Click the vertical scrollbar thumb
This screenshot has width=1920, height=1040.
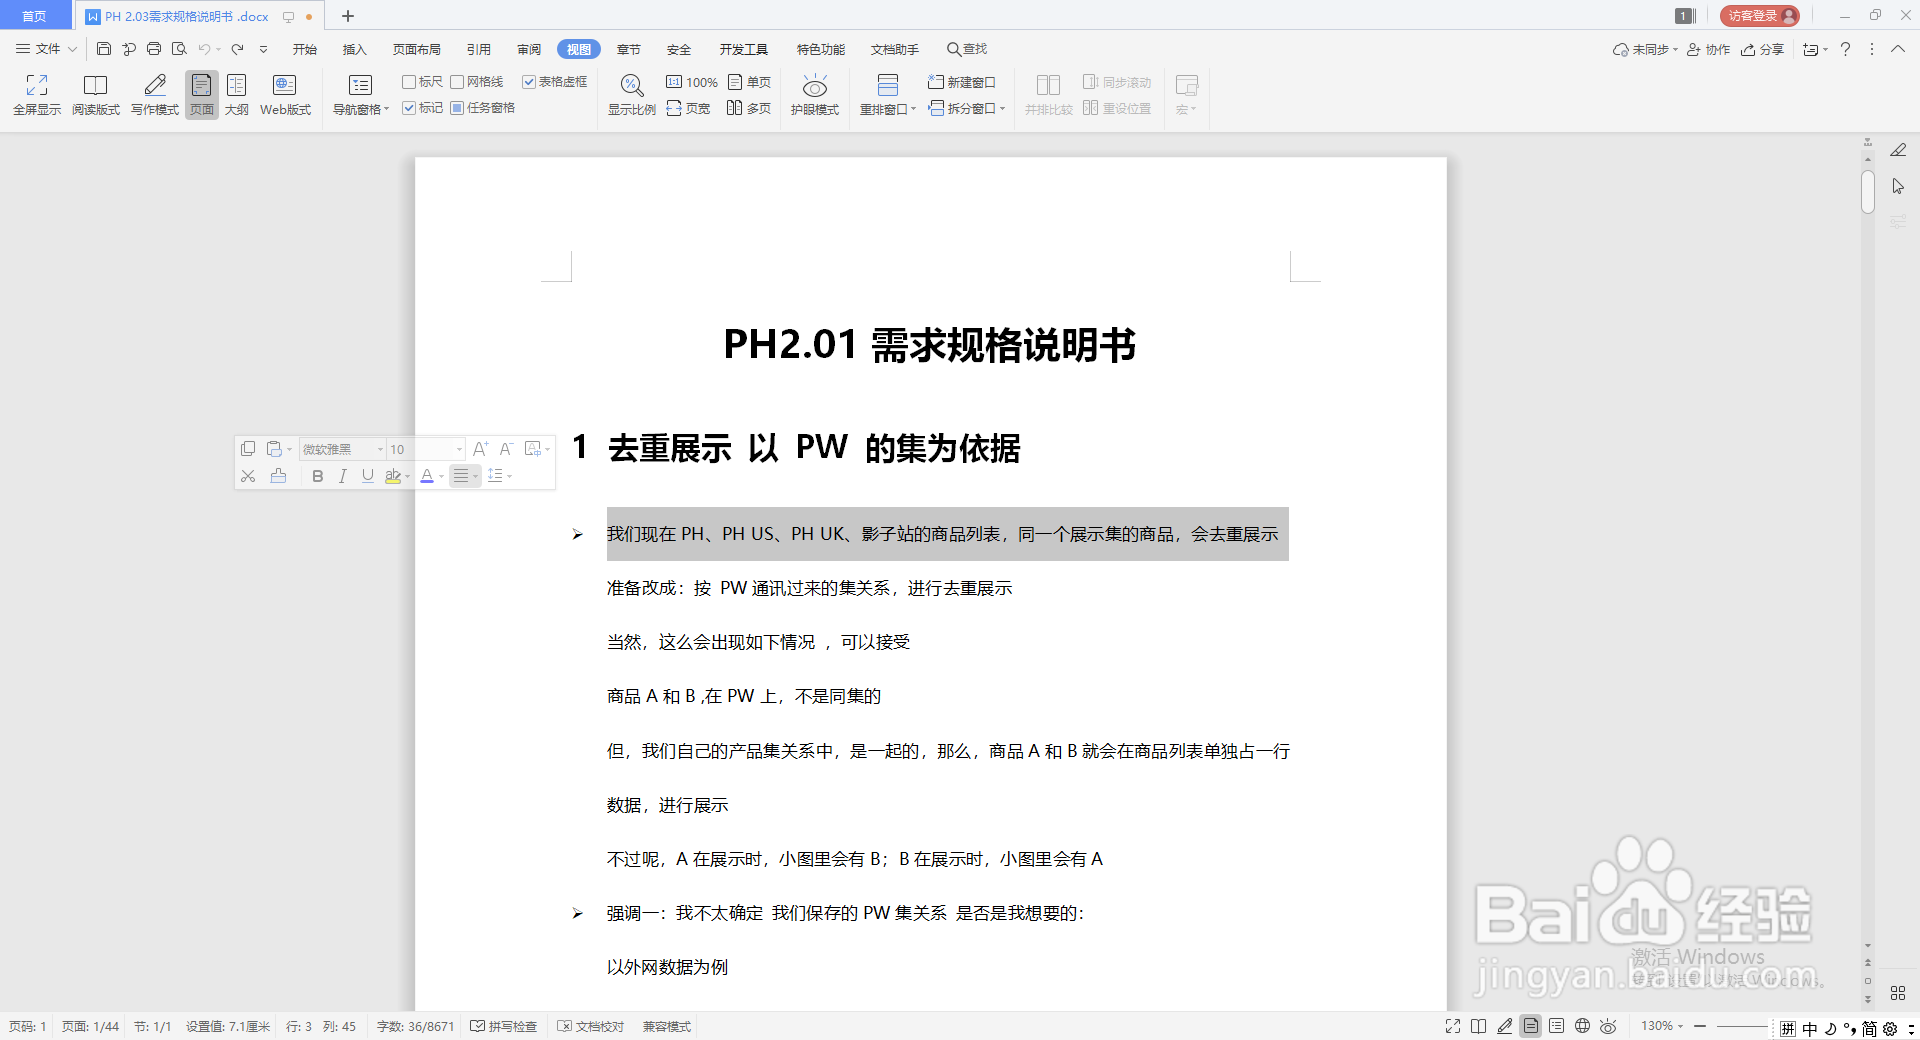[x=1866, y=192]
